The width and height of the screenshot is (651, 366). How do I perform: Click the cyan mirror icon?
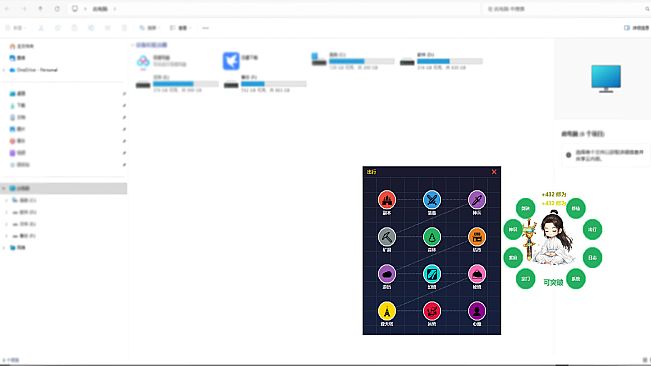(x=432, y=274)
